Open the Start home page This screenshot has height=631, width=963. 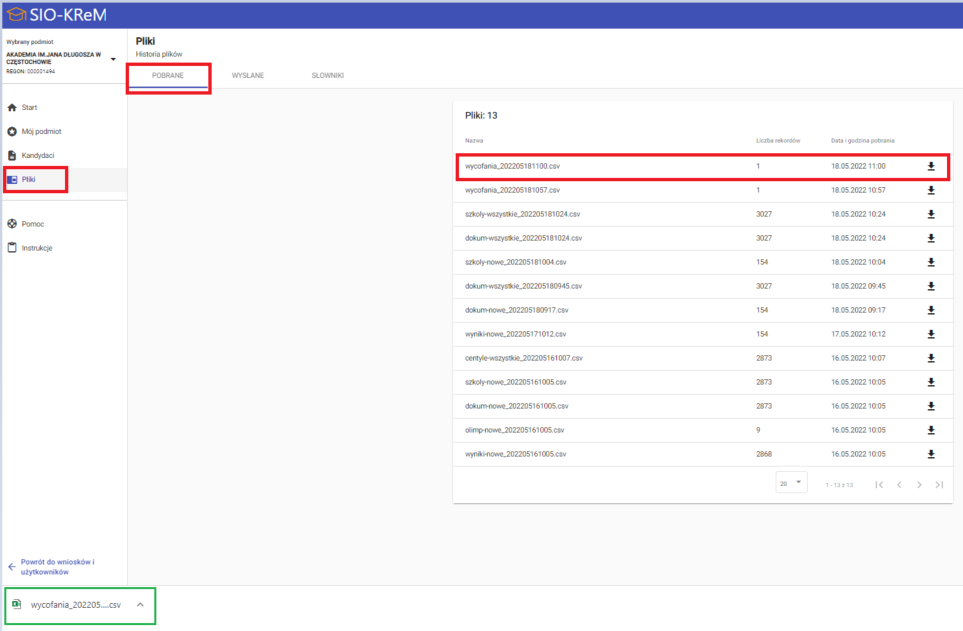point(30,107)
